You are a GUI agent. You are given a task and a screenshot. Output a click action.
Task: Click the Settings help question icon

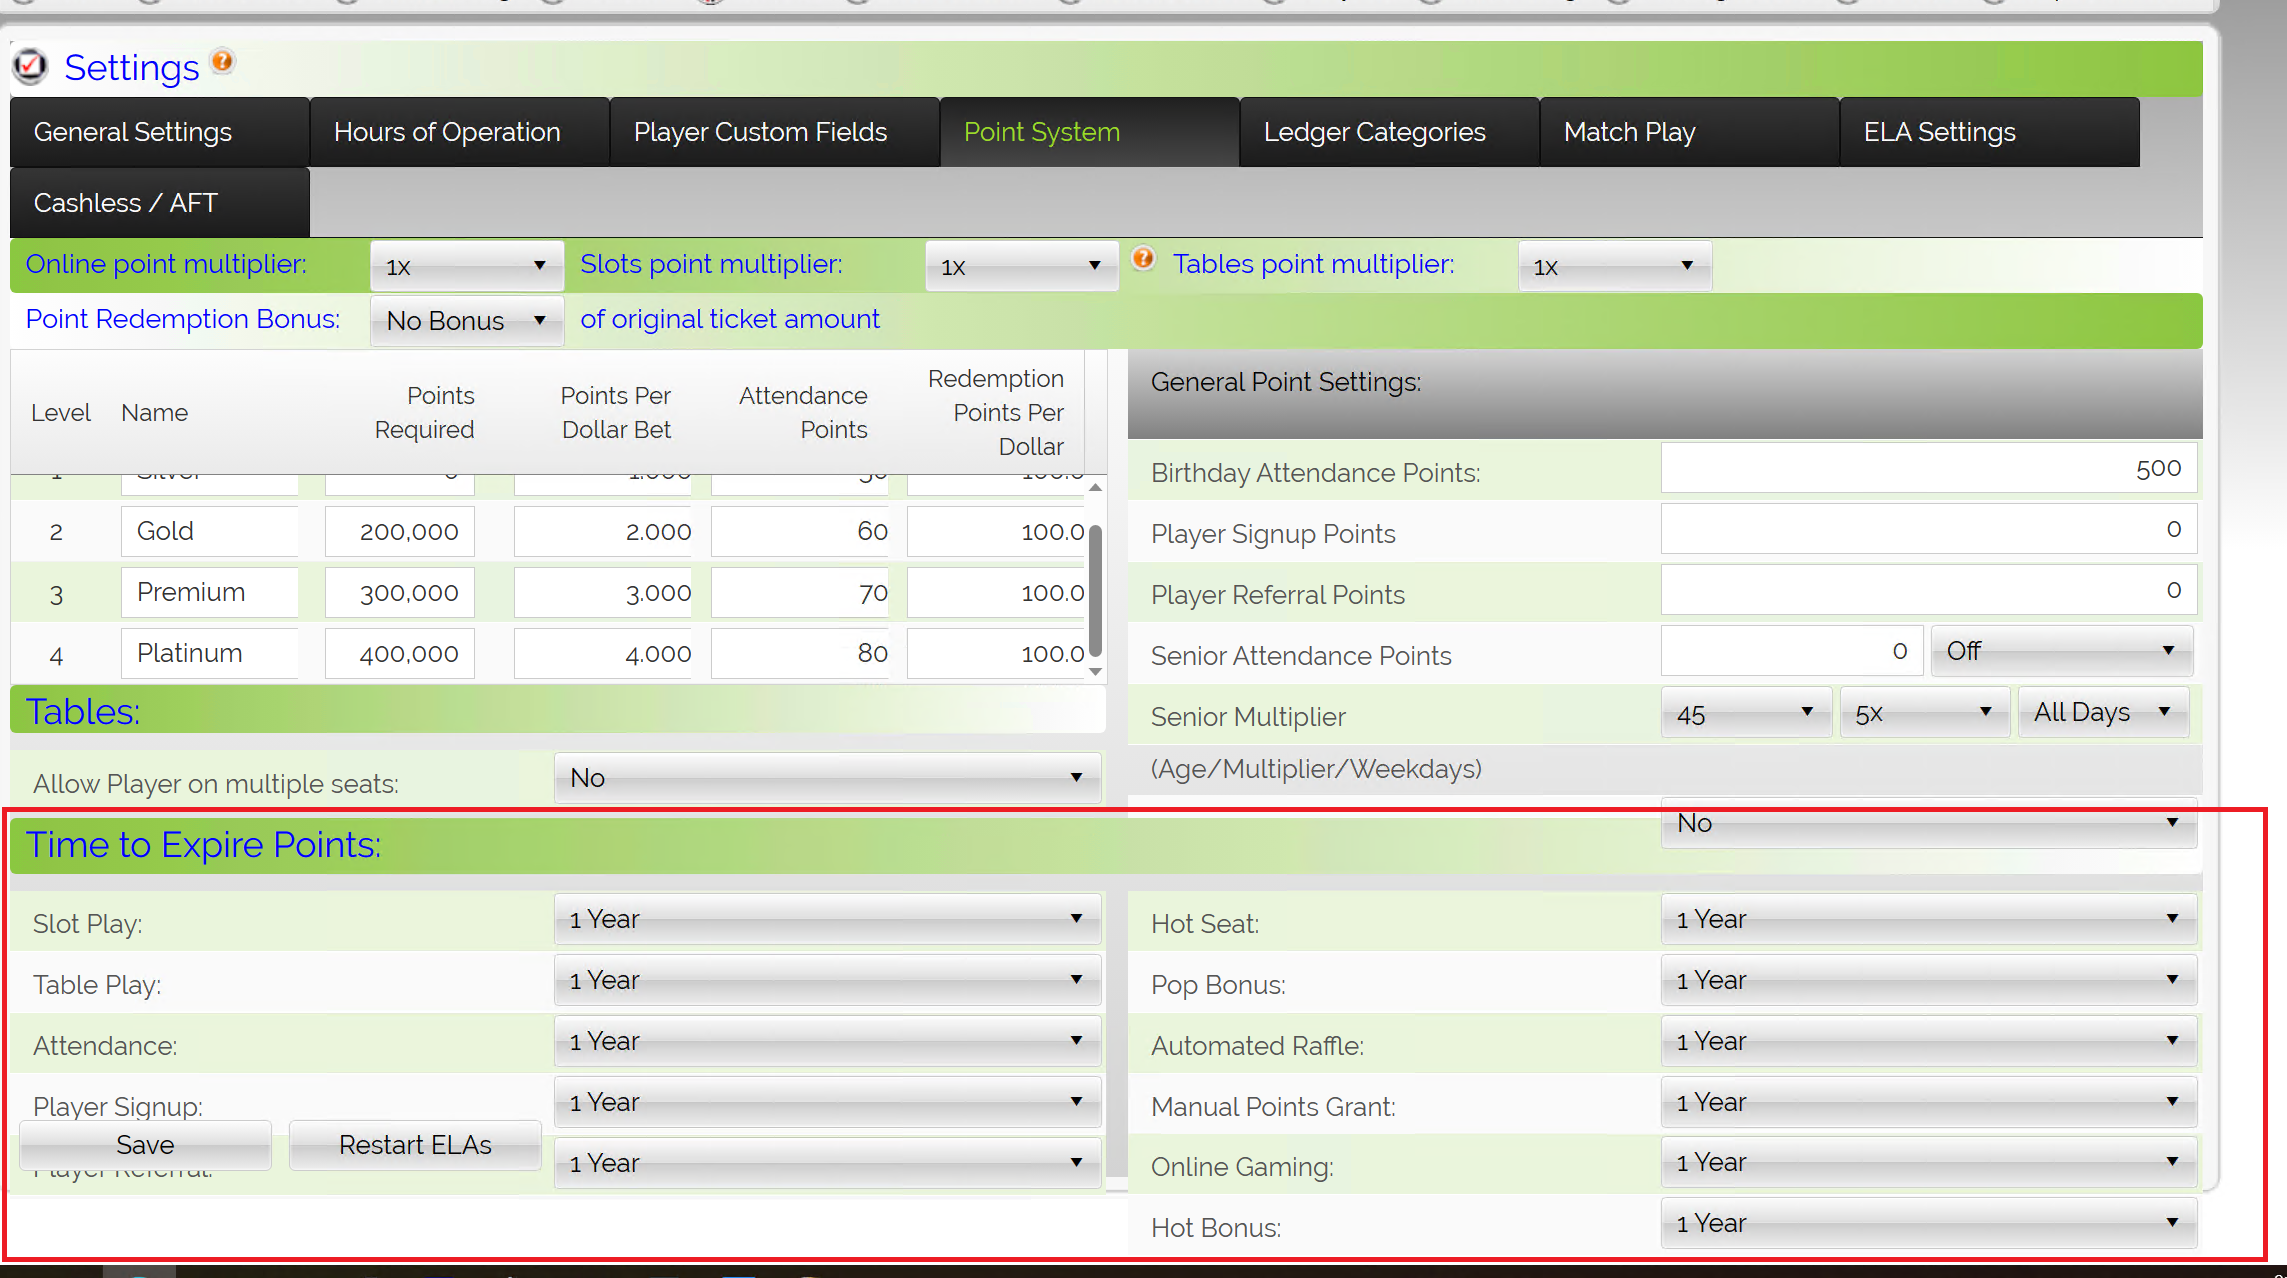(x=223, y=61)
